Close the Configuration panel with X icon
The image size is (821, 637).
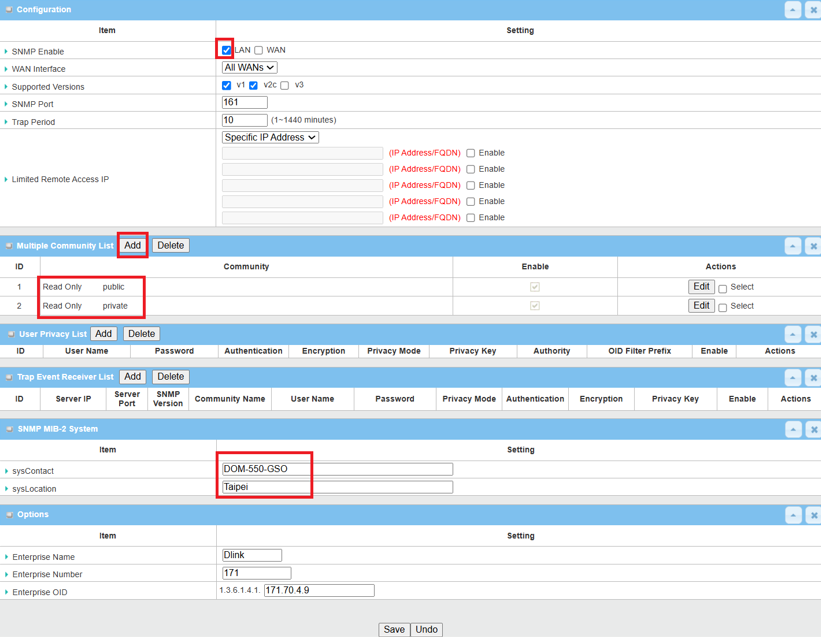[x=813, y=10]
